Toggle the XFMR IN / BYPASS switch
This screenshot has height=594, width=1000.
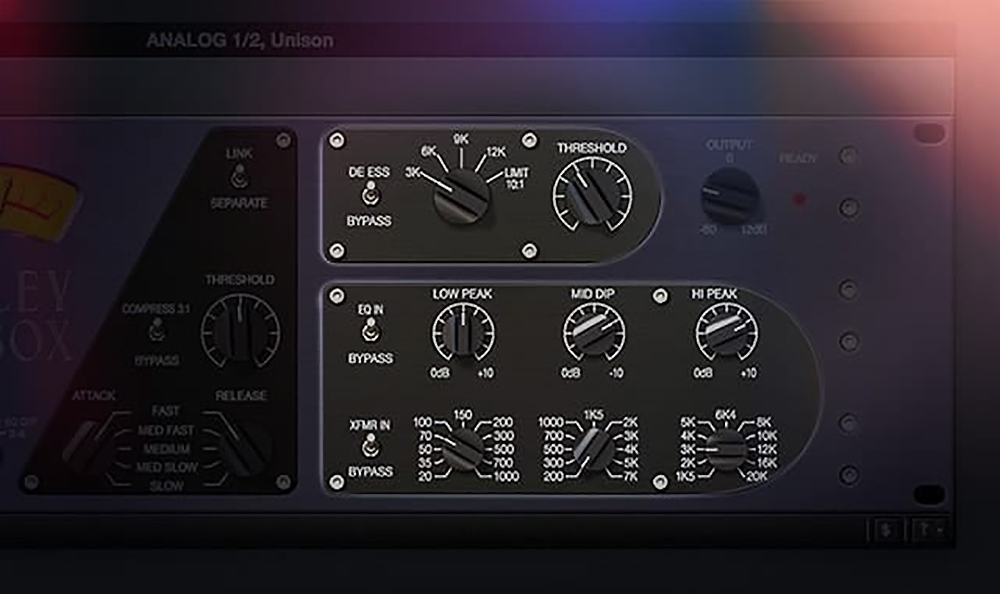369,447
